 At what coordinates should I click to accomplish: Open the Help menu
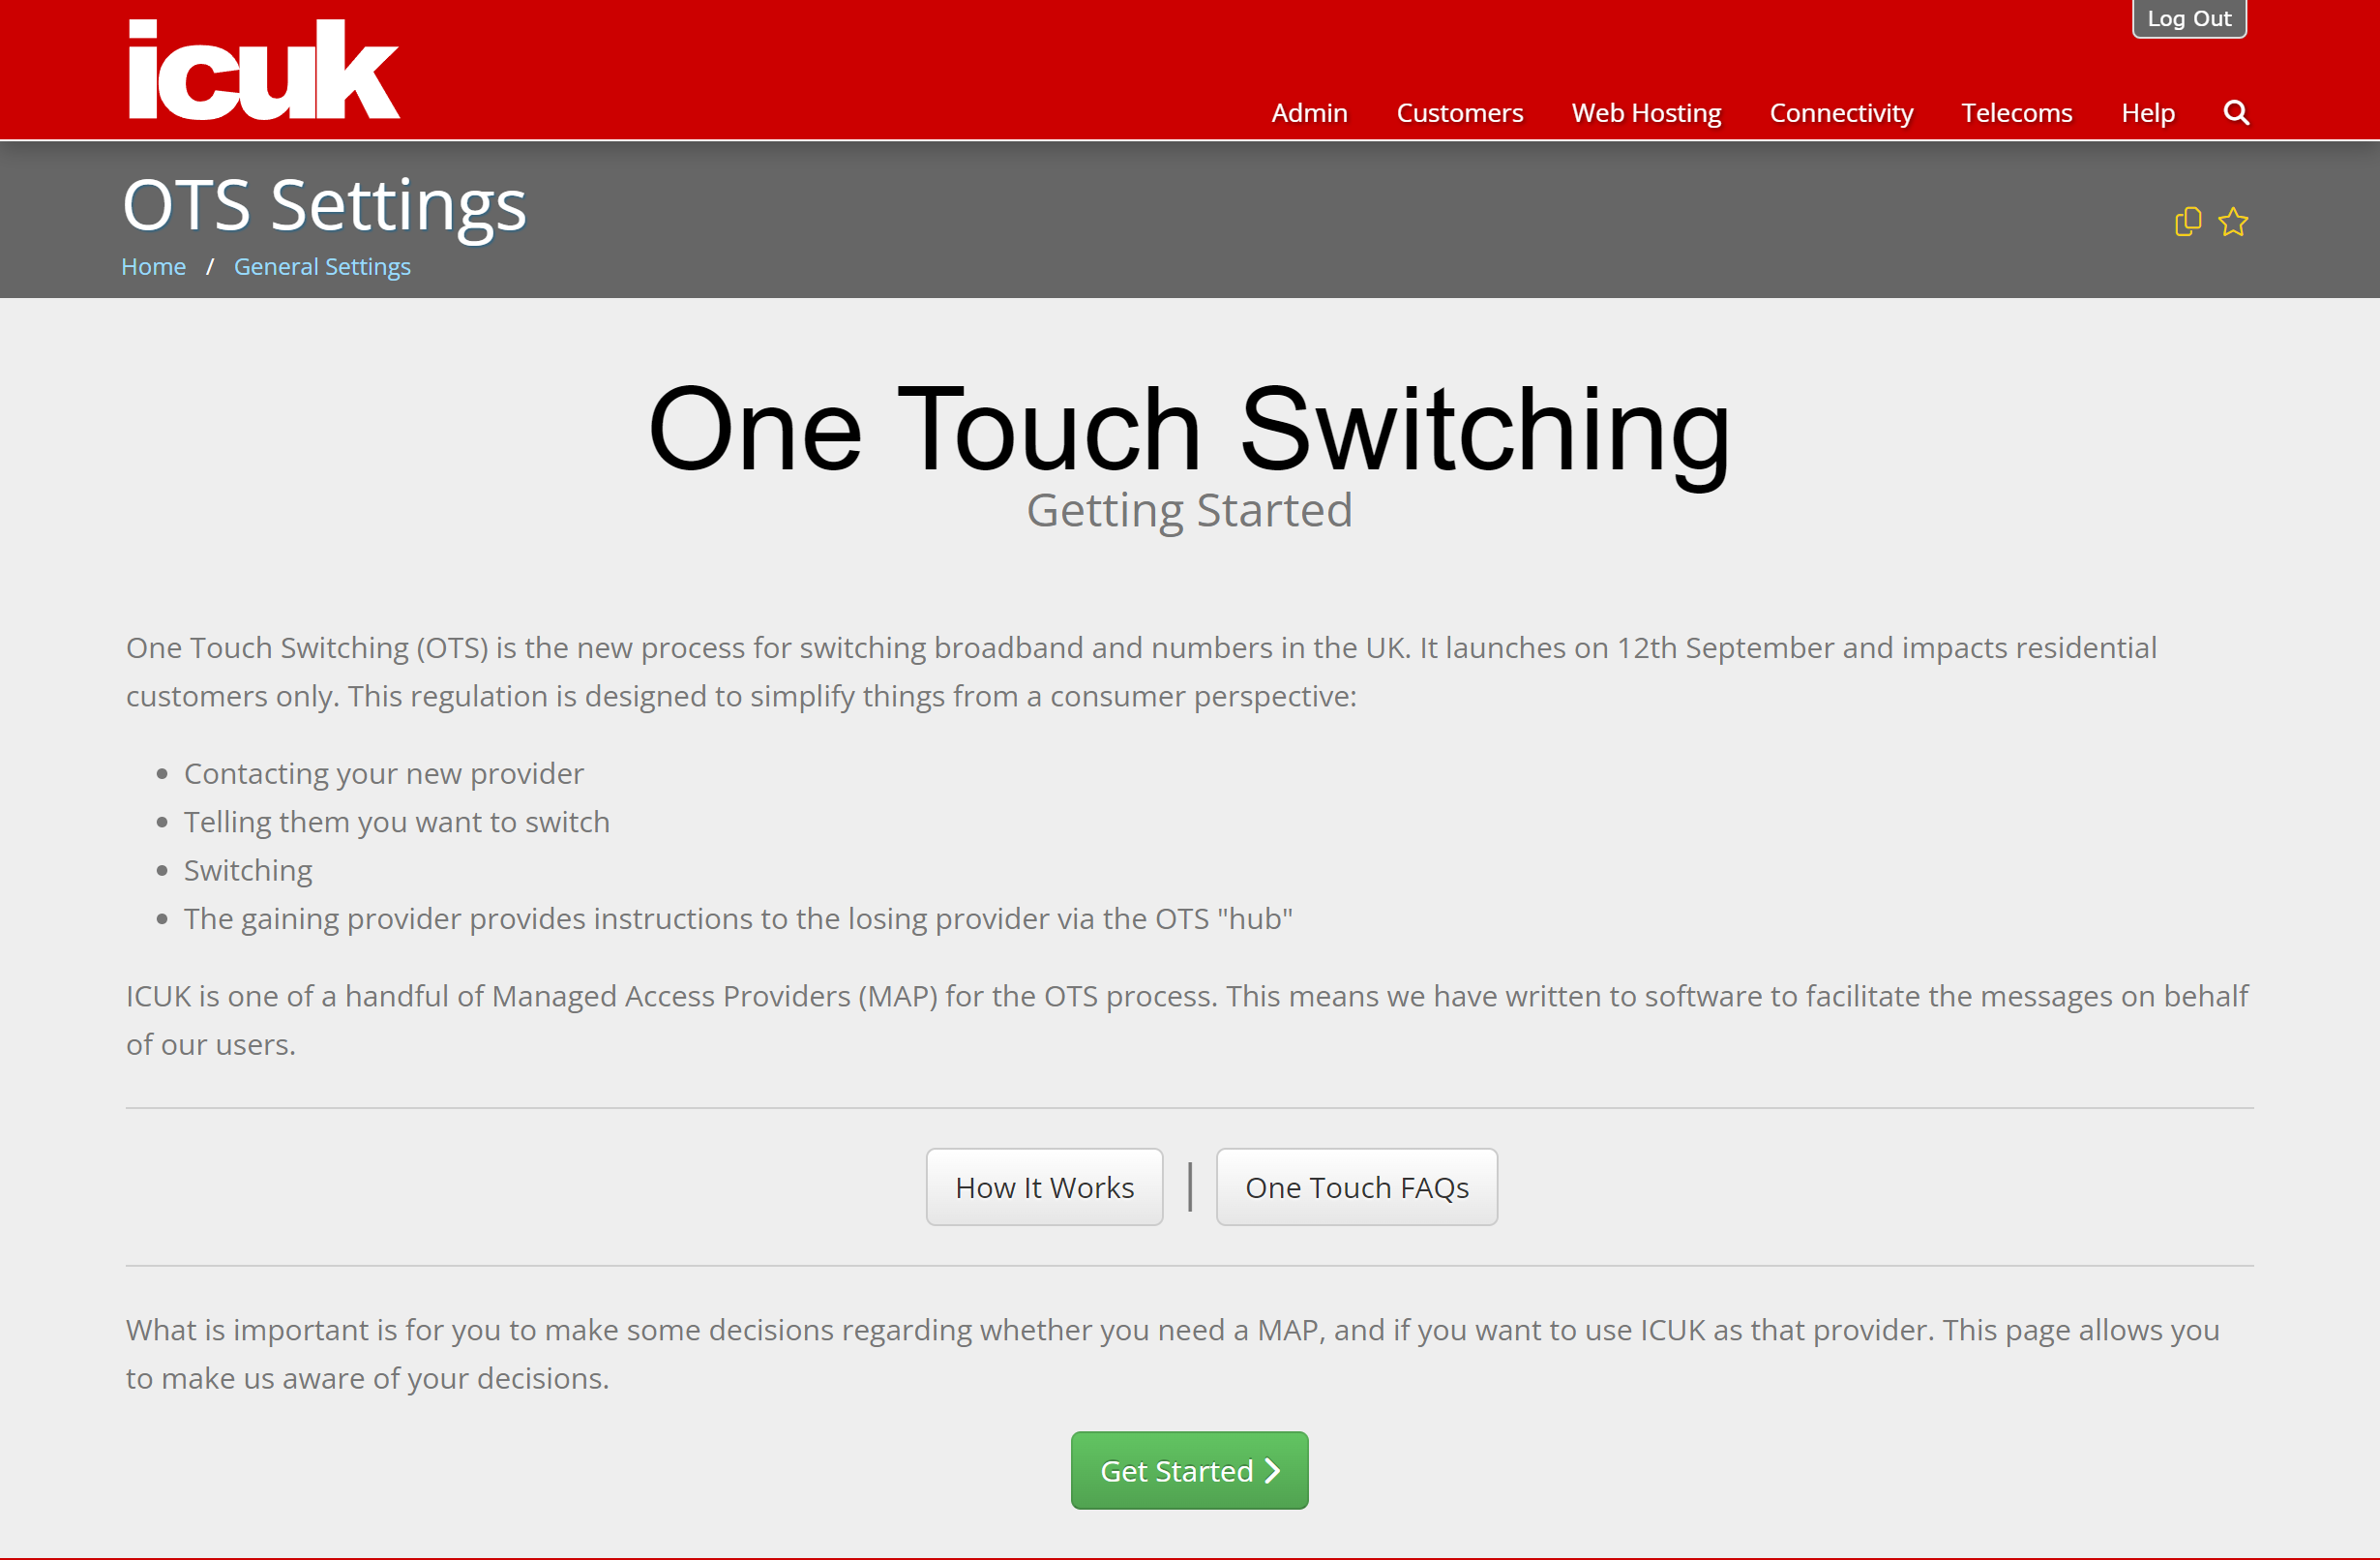(2147, 112)
